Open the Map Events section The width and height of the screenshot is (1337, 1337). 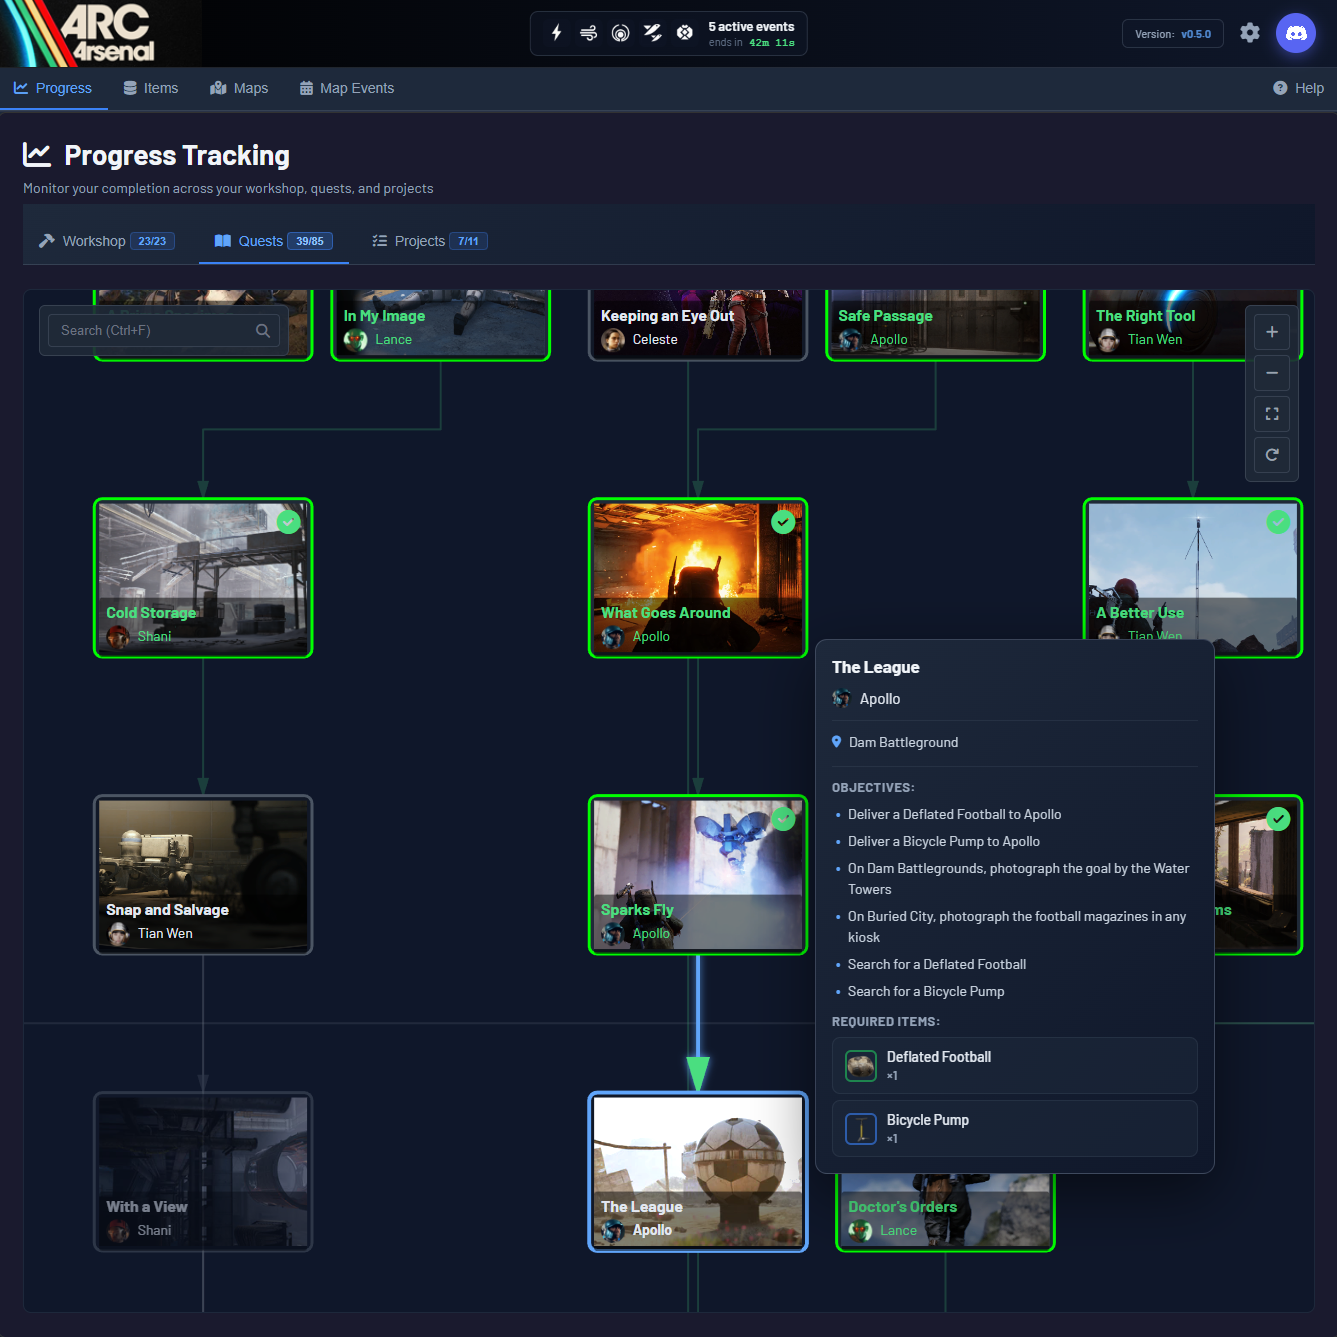point(346,88)
